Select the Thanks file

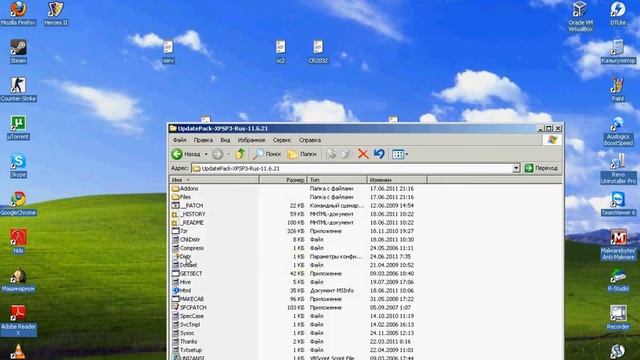click(x=184, y=341)
